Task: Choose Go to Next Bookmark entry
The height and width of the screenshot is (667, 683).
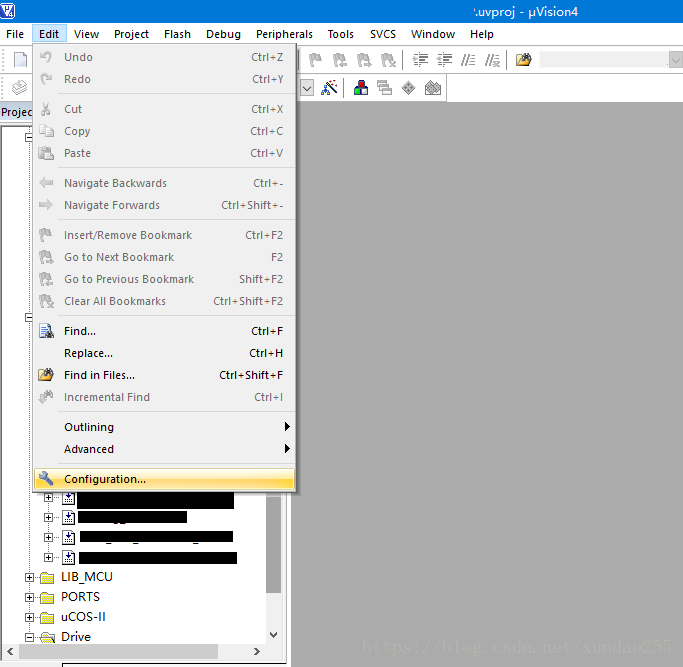Action: 164,257
